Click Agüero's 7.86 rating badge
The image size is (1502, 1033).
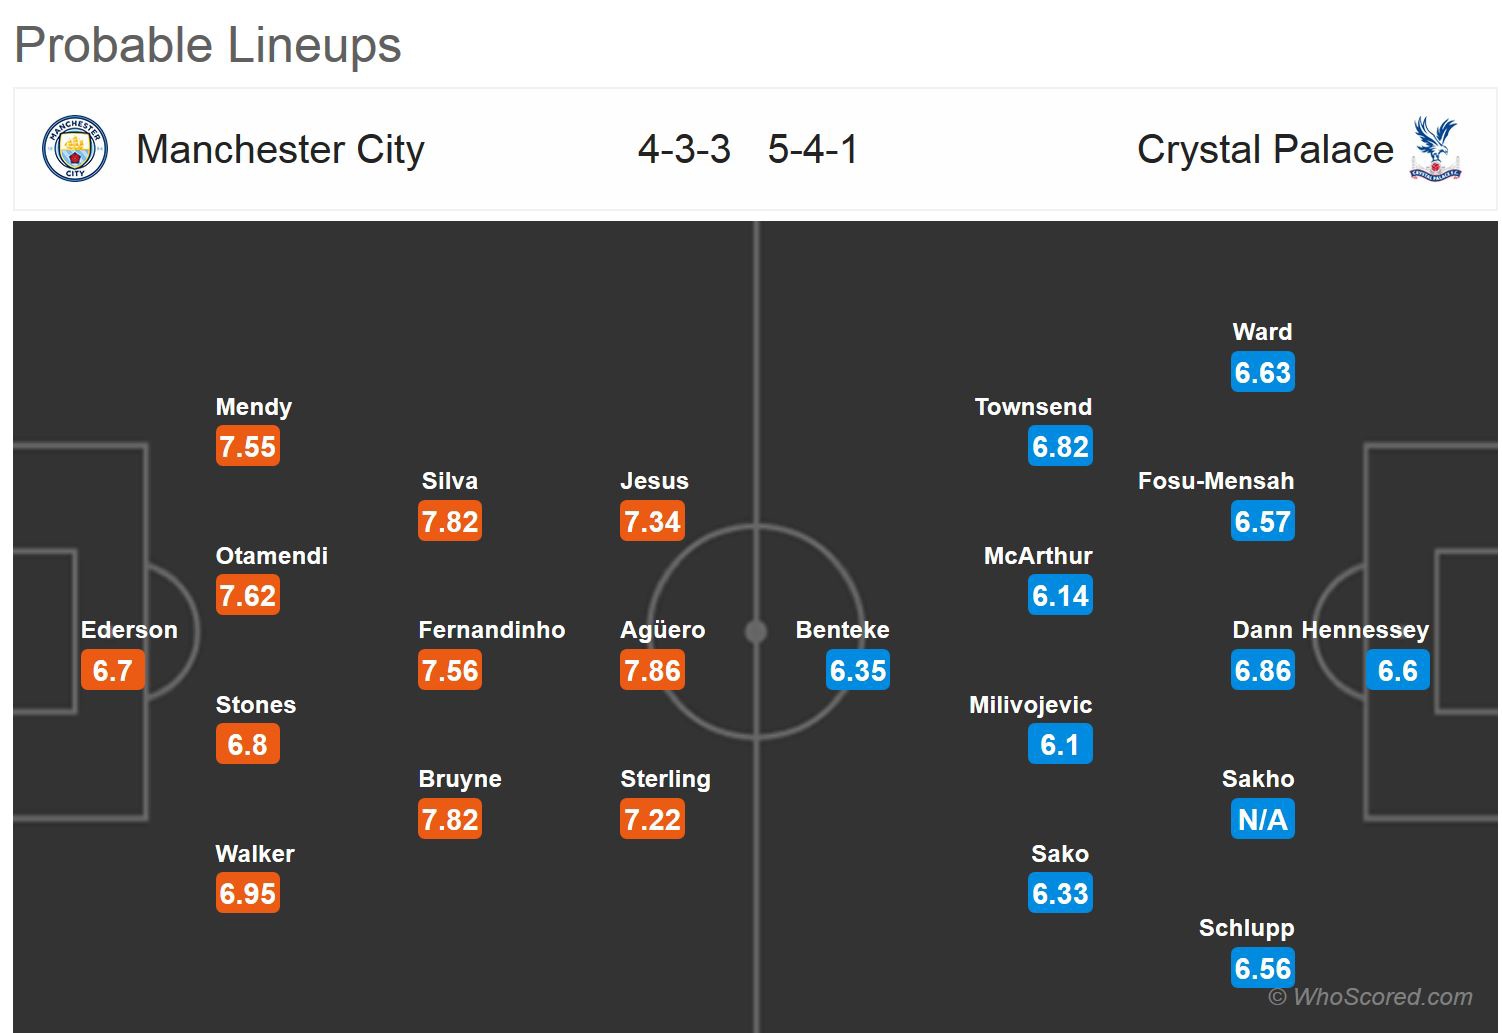coord(652,671)
